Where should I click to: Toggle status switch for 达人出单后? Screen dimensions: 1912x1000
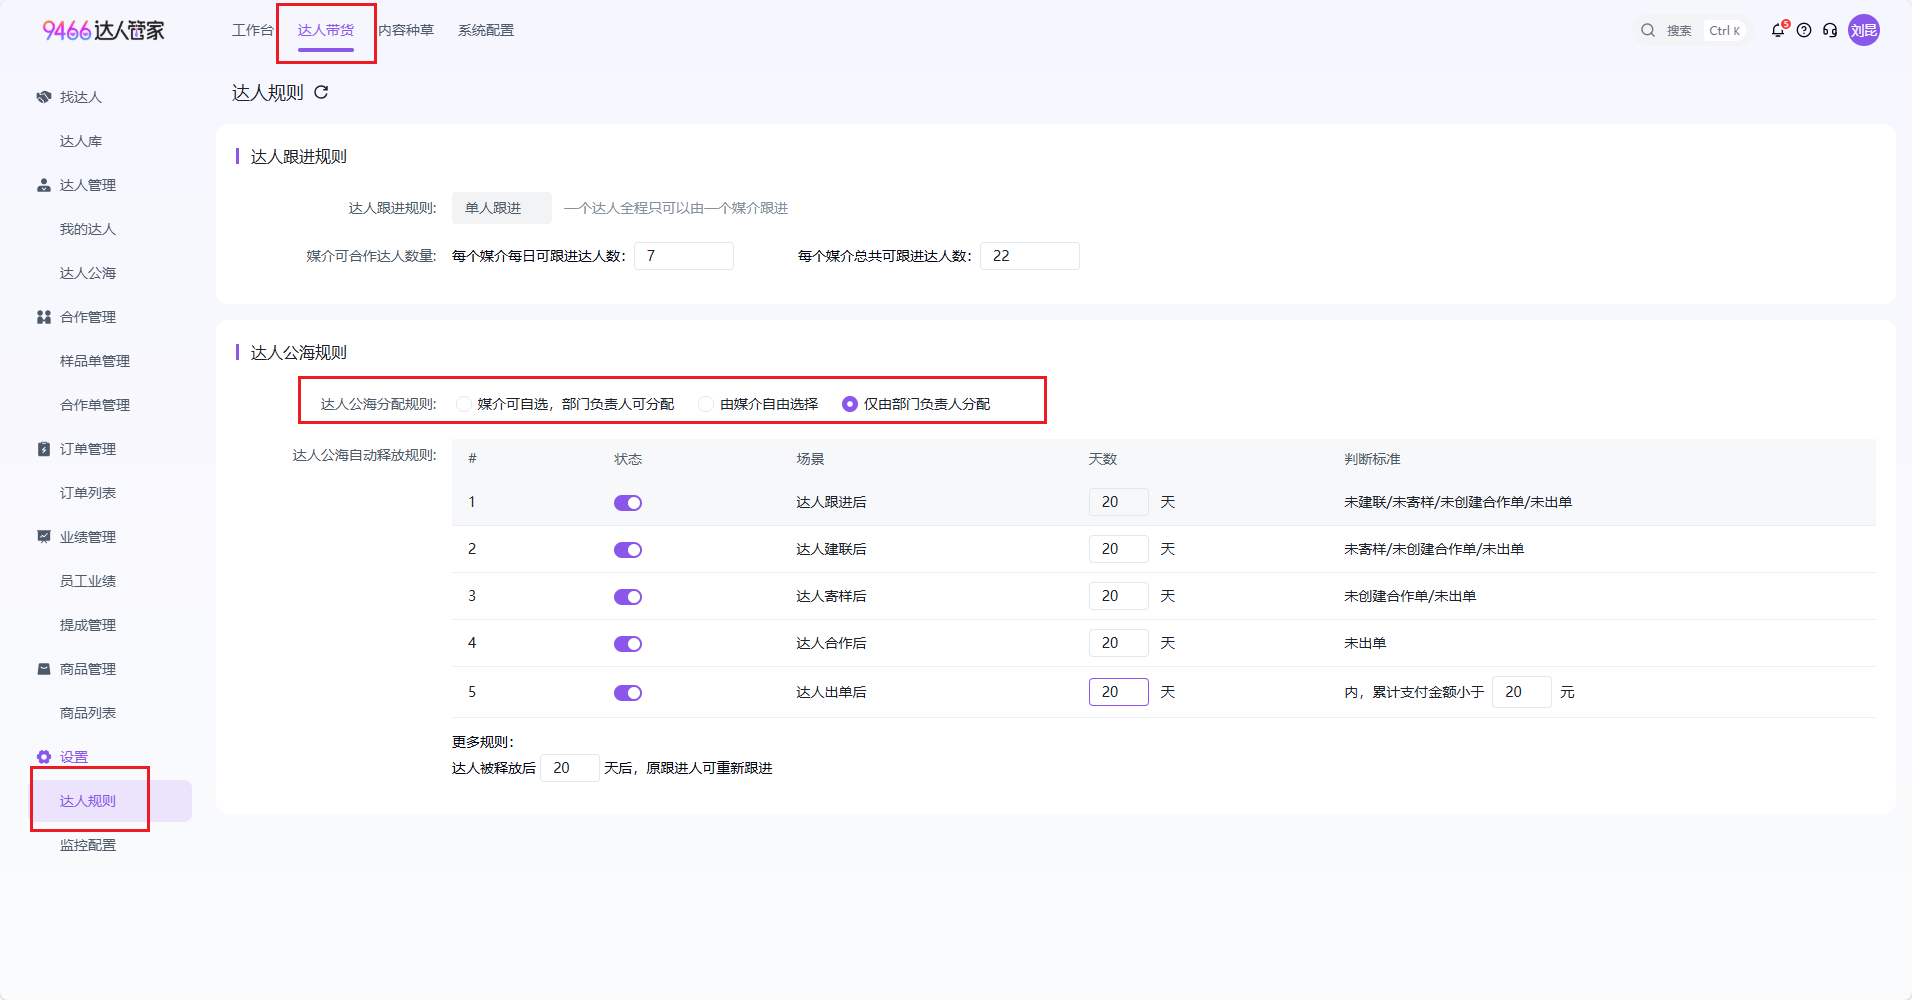pyautogui.click(x=628, y=693)
